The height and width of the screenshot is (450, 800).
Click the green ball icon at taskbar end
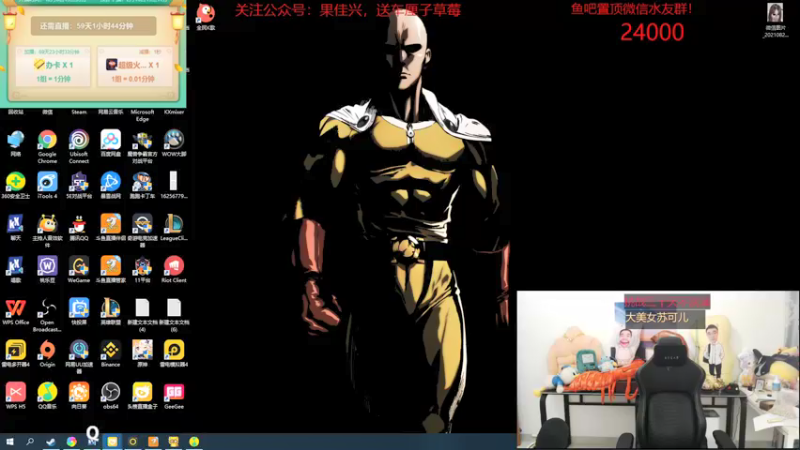point(194,441)
